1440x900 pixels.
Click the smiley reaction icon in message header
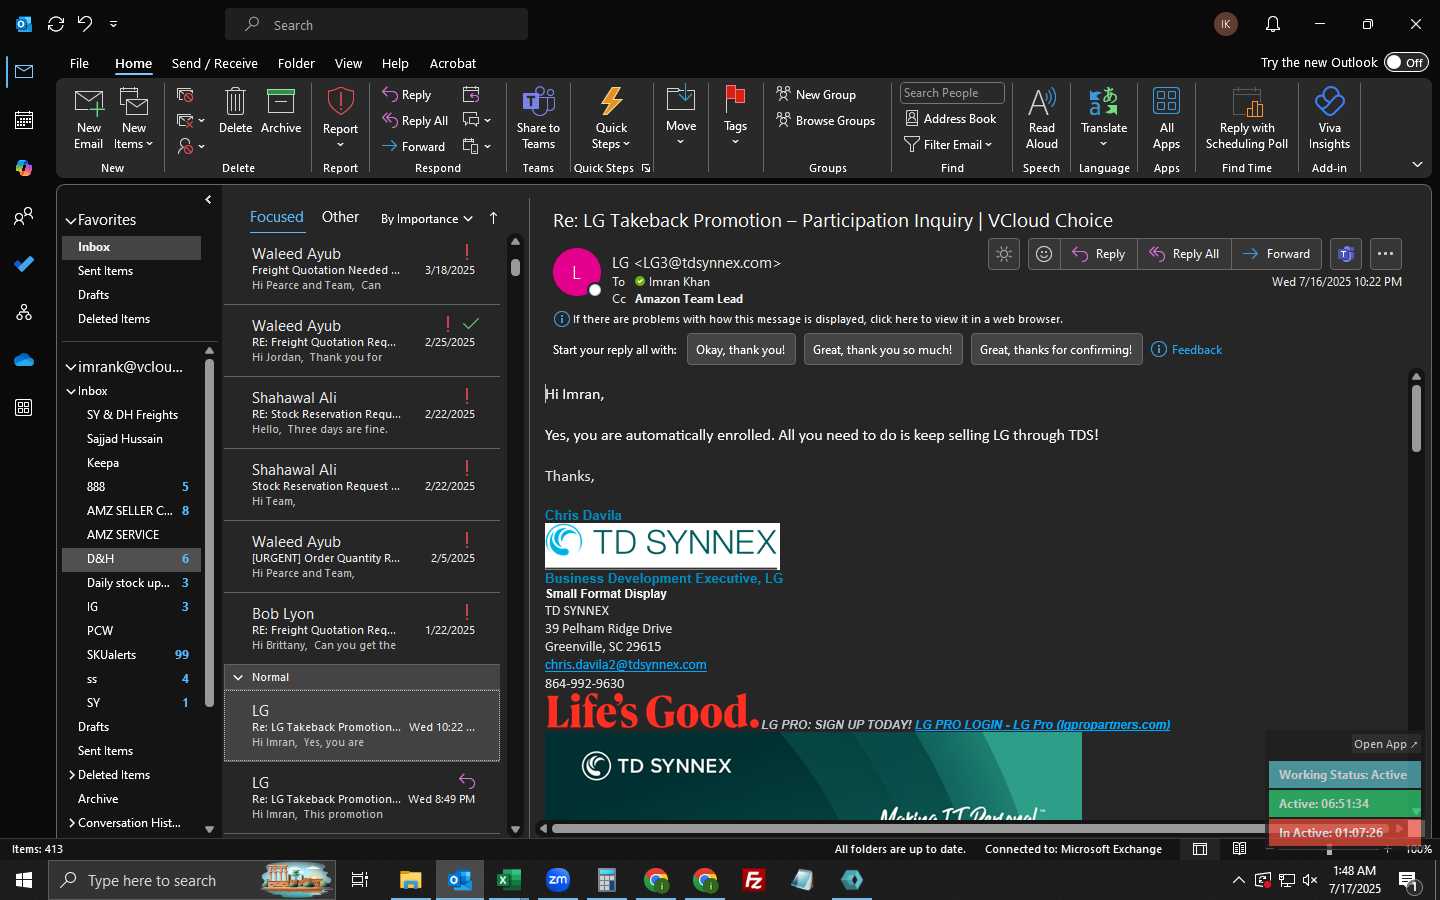(1043, 254)
